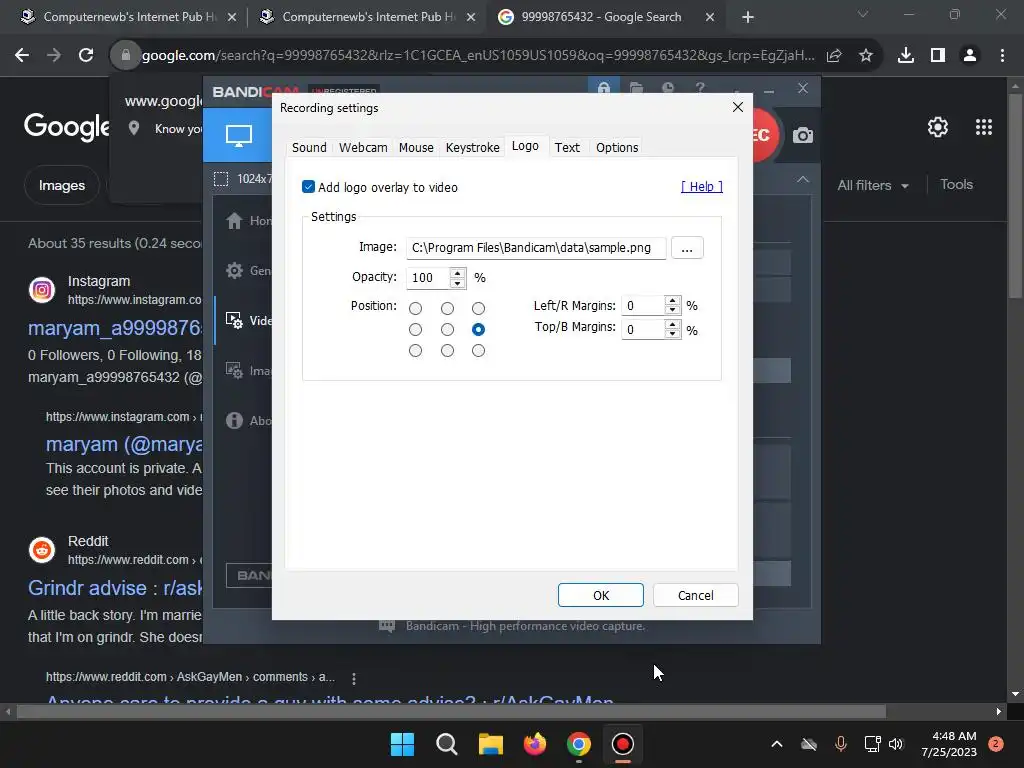Launch Firefox from taskbar
The height and width of the screenshot is (768, 1024).
point(535,744)
